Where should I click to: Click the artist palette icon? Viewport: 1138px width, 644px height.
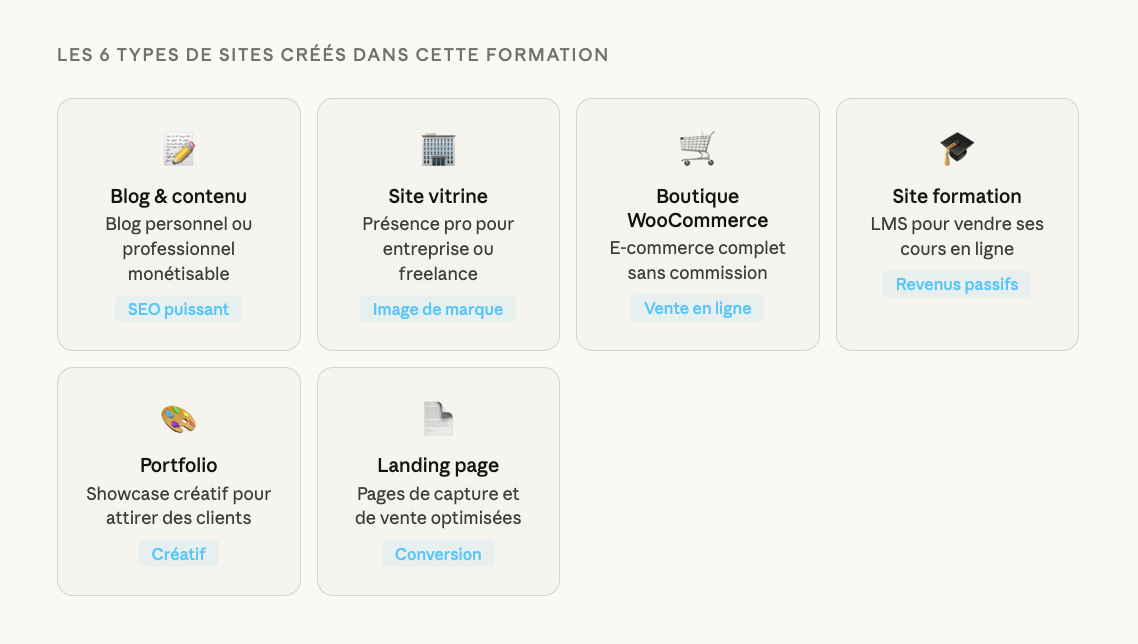tap(179, 418)
